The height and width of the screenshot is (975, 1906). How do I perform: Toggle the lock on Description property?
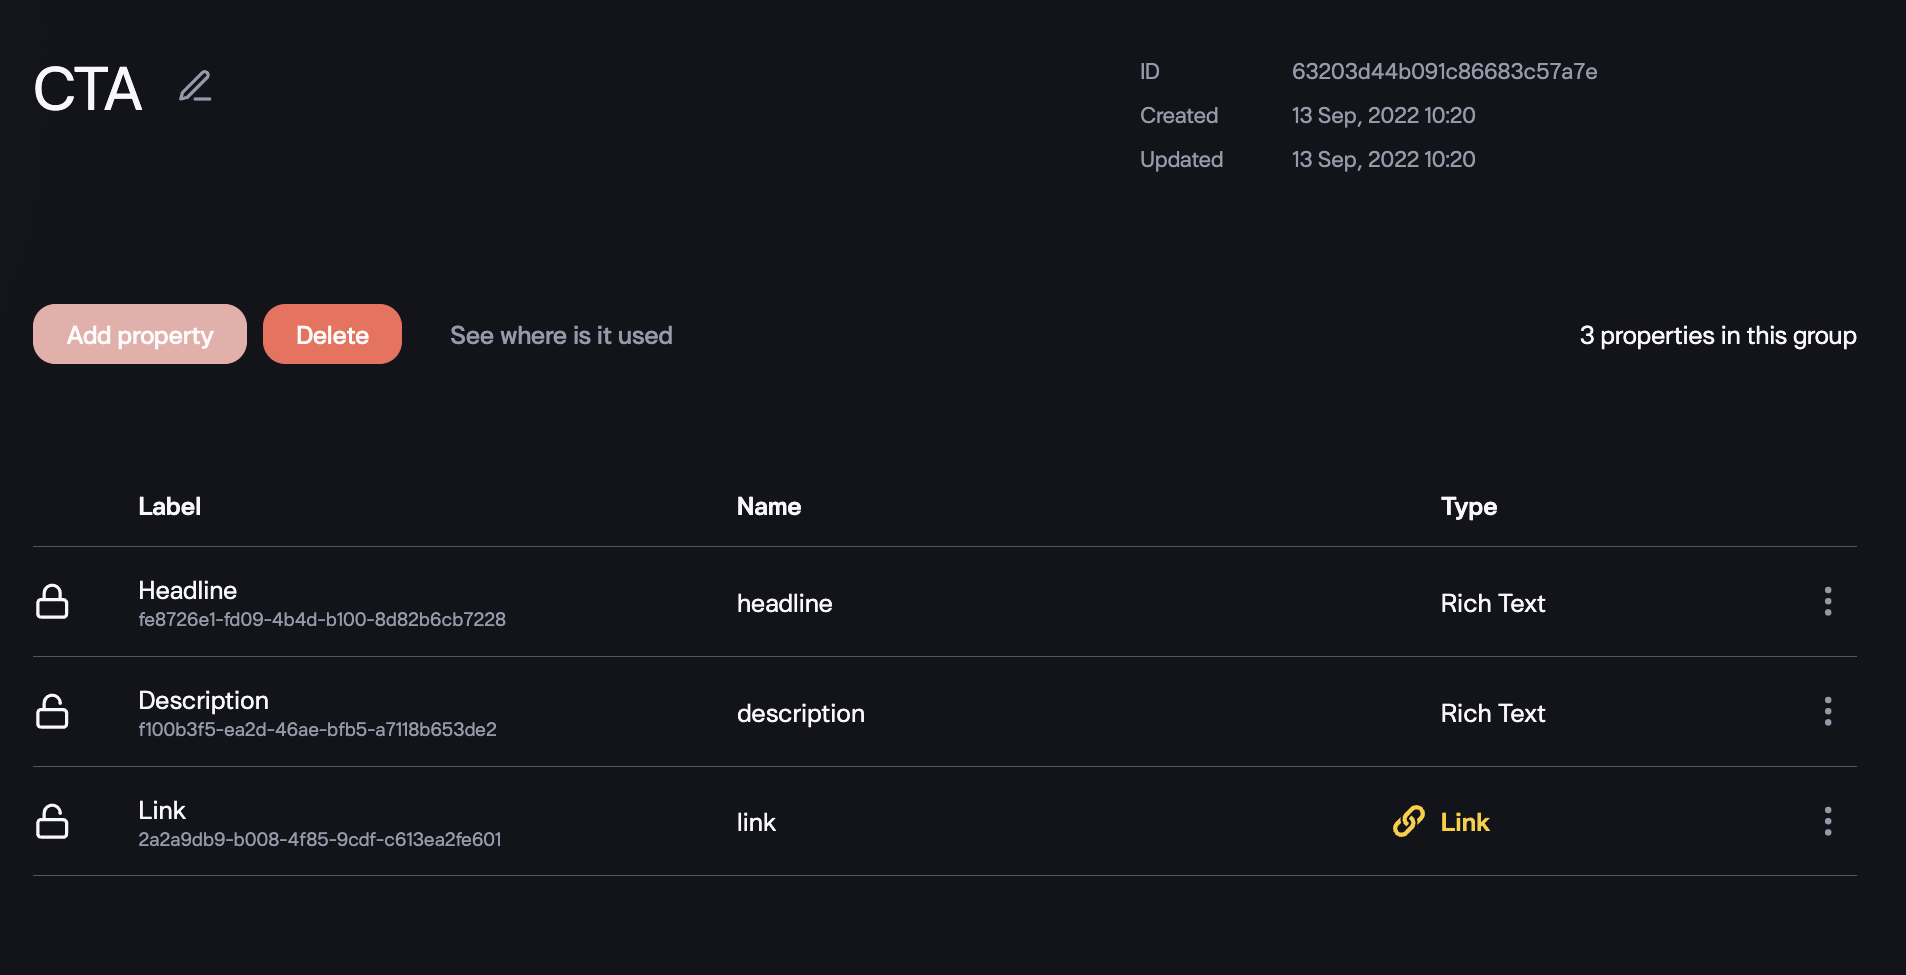click(x=52, y=712)
